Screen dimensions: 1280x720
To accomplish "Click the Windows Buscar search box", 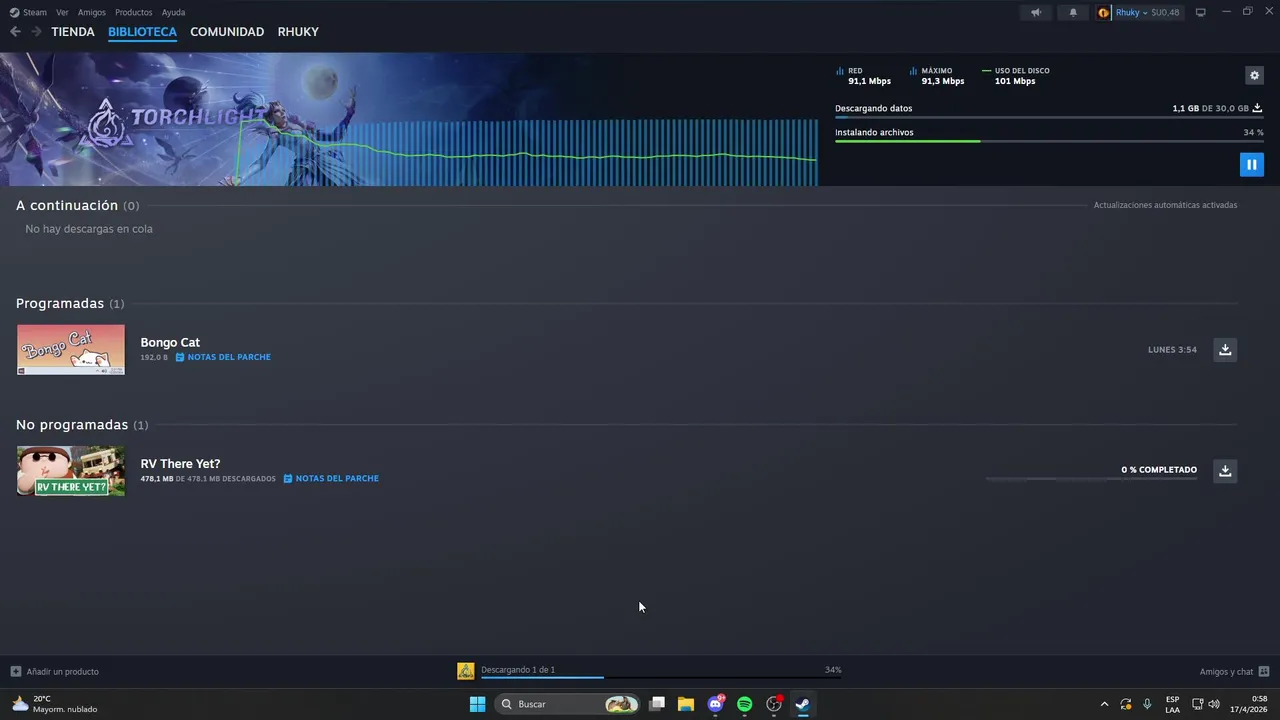I will (x=567, y=704).
